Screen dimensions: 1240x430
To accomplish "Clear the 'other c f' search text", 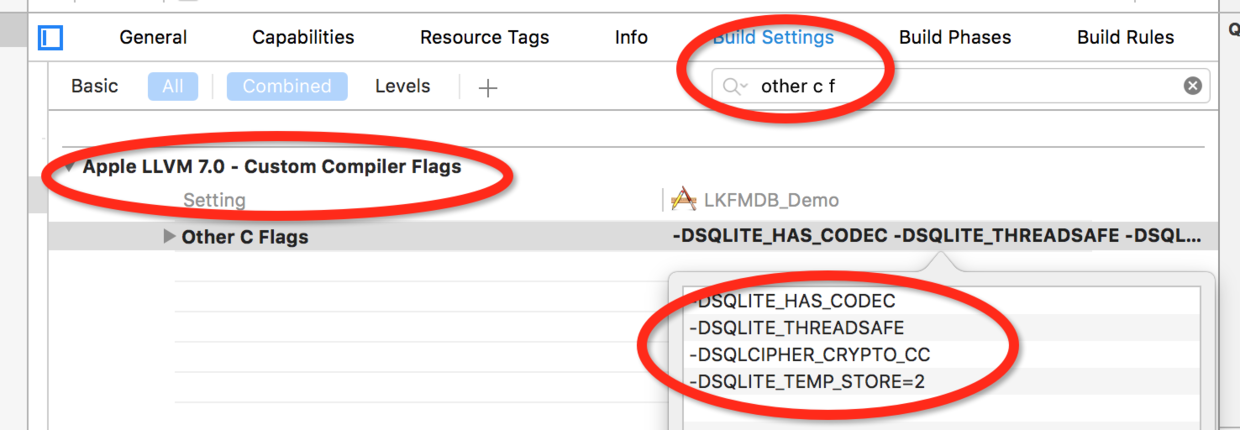I will [x=1192, y=86].
